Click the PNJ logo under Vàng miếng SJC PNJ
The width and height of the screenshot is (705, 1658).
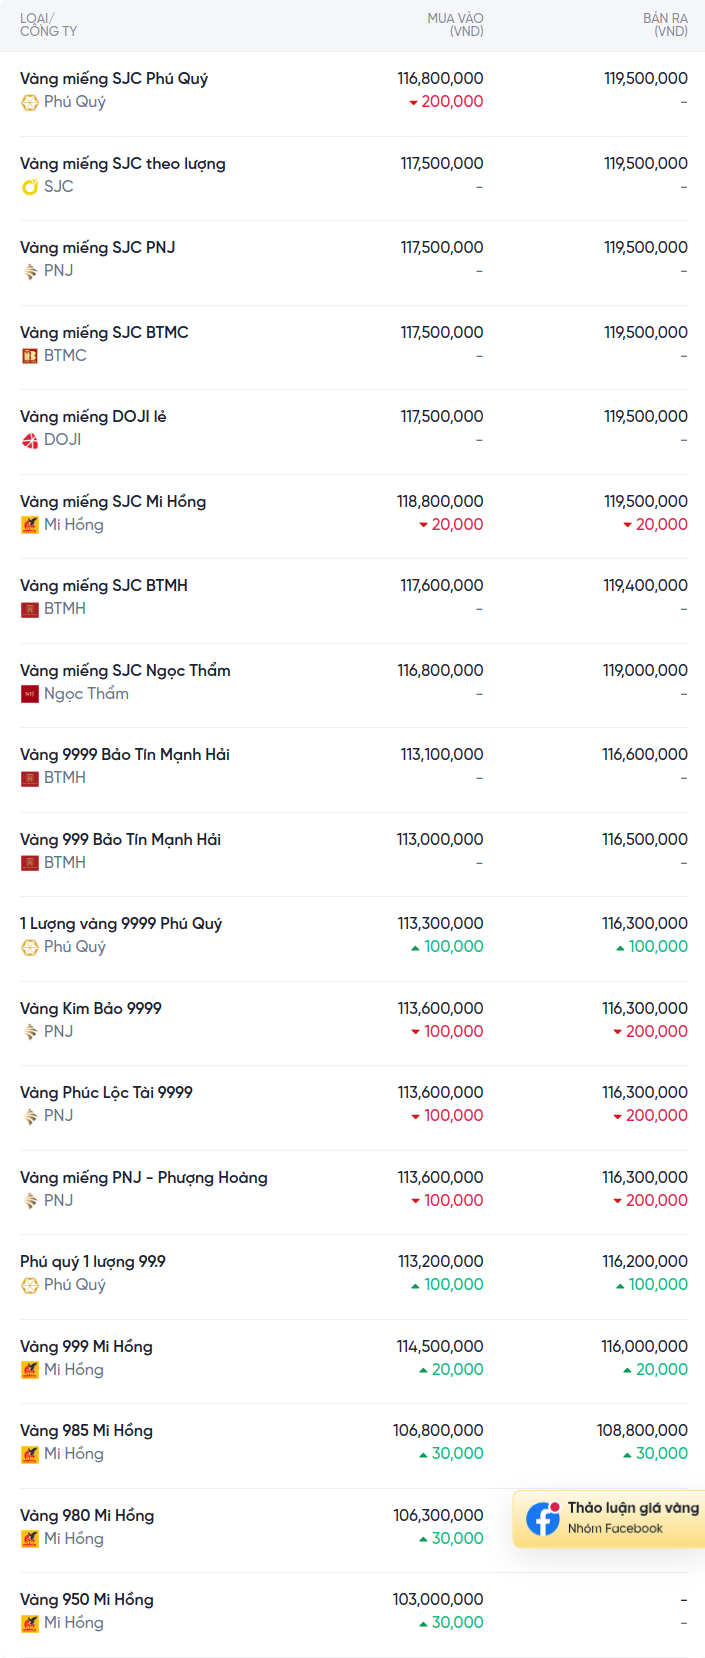(30, 271)
